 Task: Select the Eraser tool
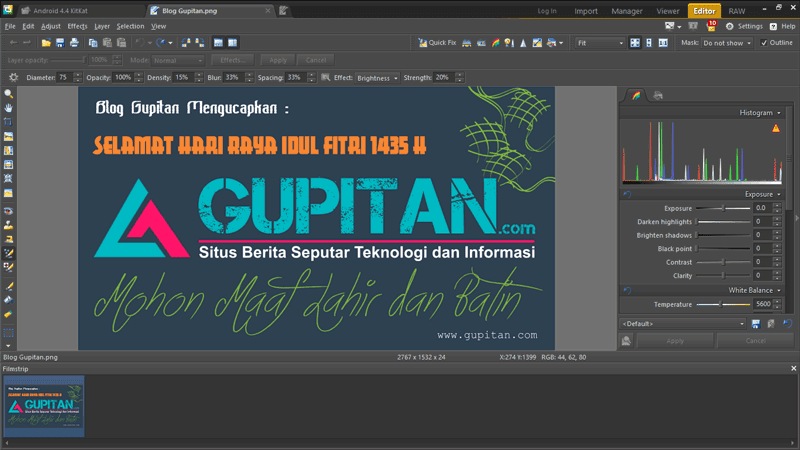click(x=9, y=314)
